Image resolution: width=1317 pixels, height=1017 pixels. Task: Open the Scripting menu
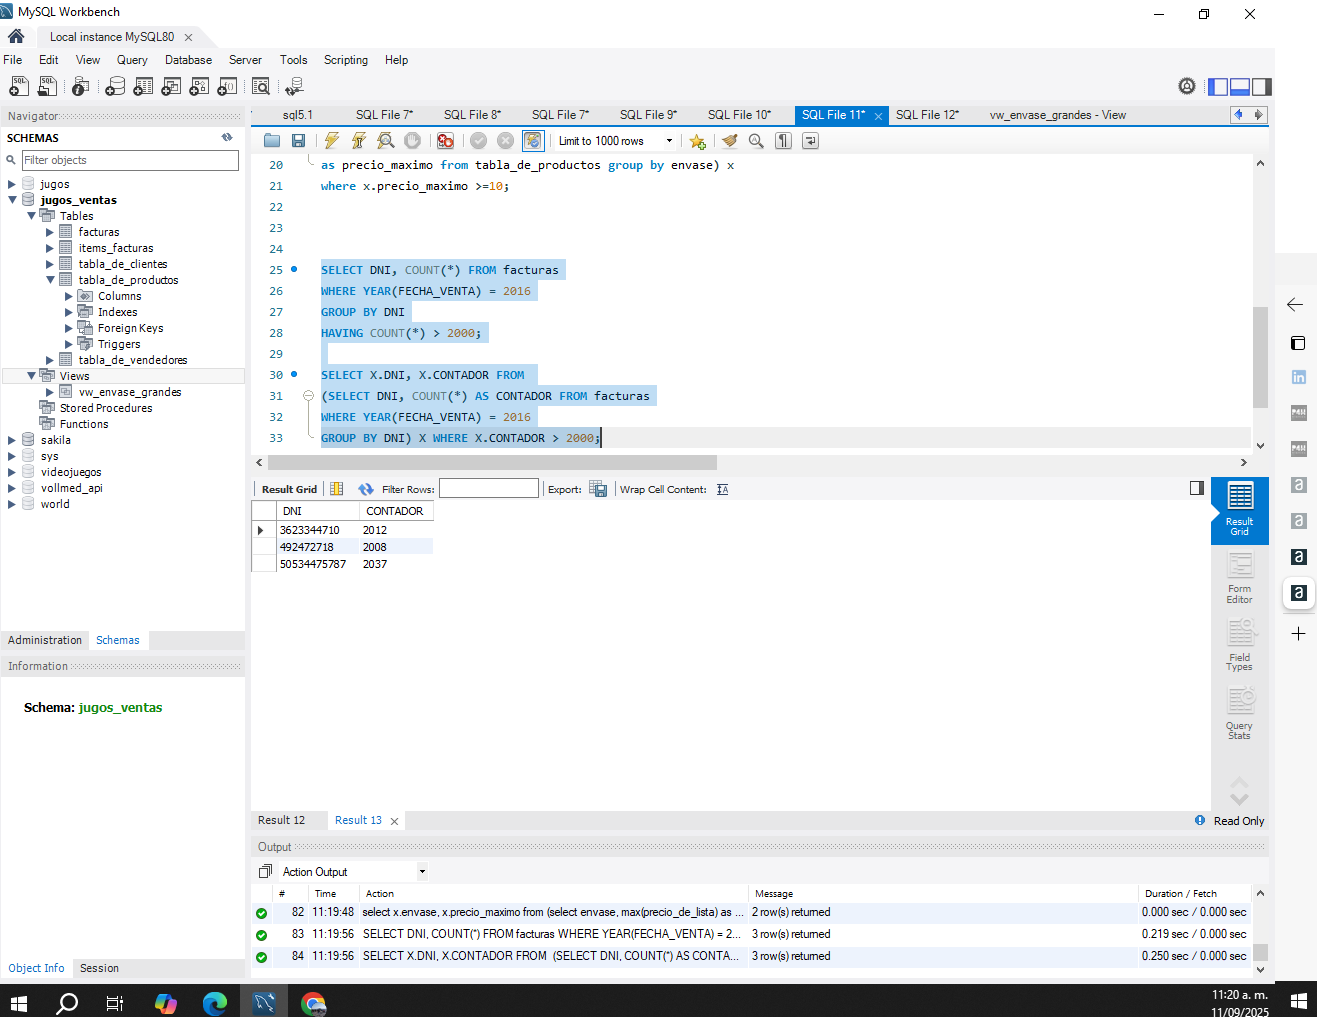point(346,60)
